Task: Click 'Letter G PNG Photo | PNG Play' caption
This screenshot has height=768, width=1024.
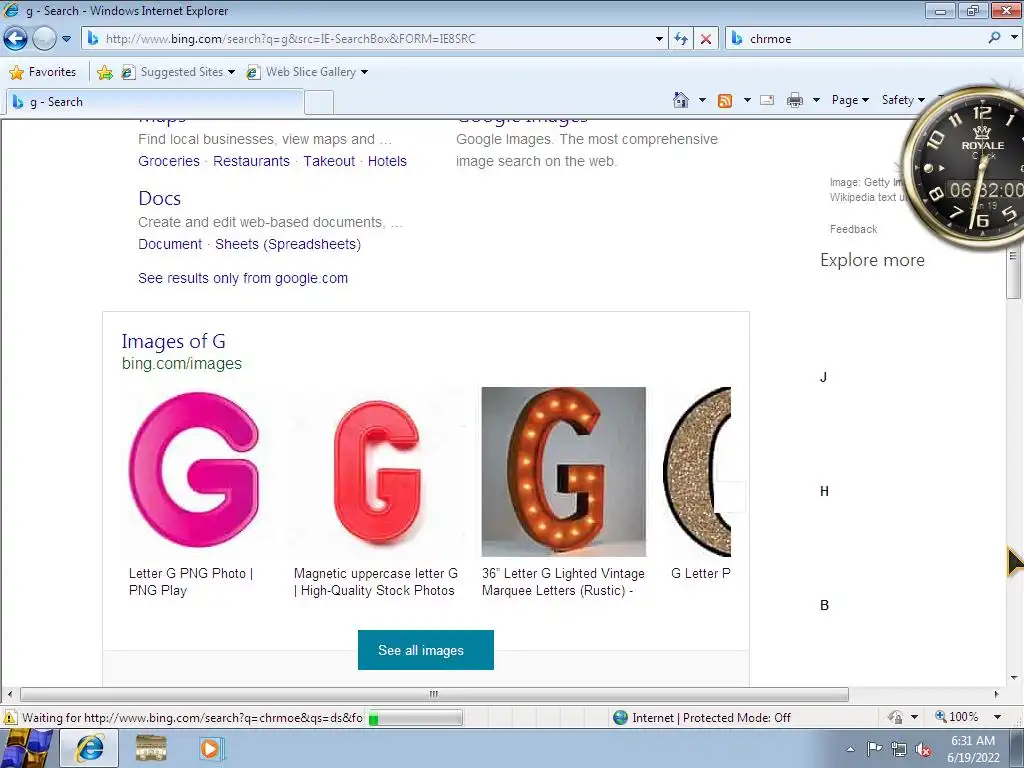Action: [191, 582]
